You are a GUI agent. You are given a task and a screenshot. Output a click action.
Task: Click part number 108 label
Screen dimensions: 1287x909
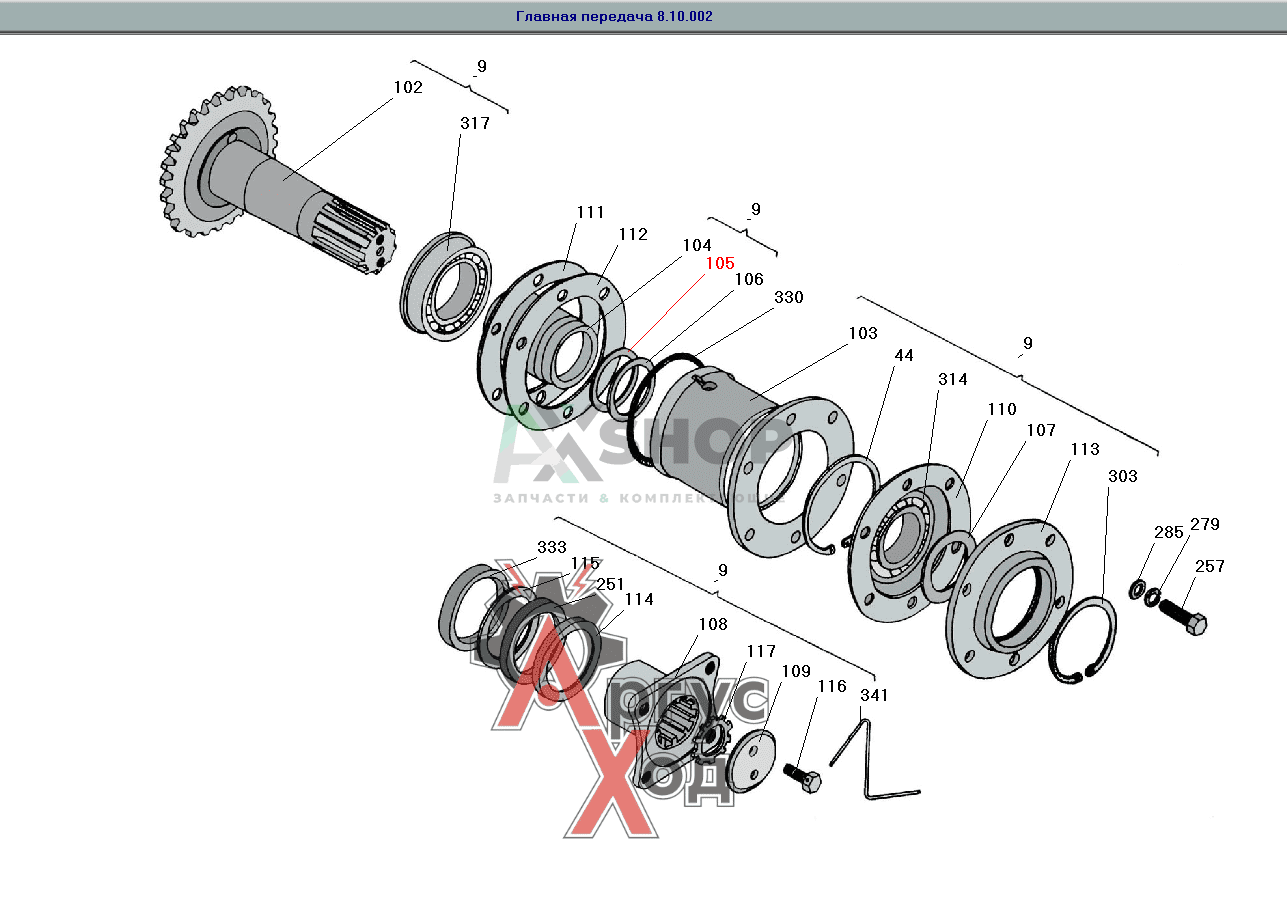point(712,624)
